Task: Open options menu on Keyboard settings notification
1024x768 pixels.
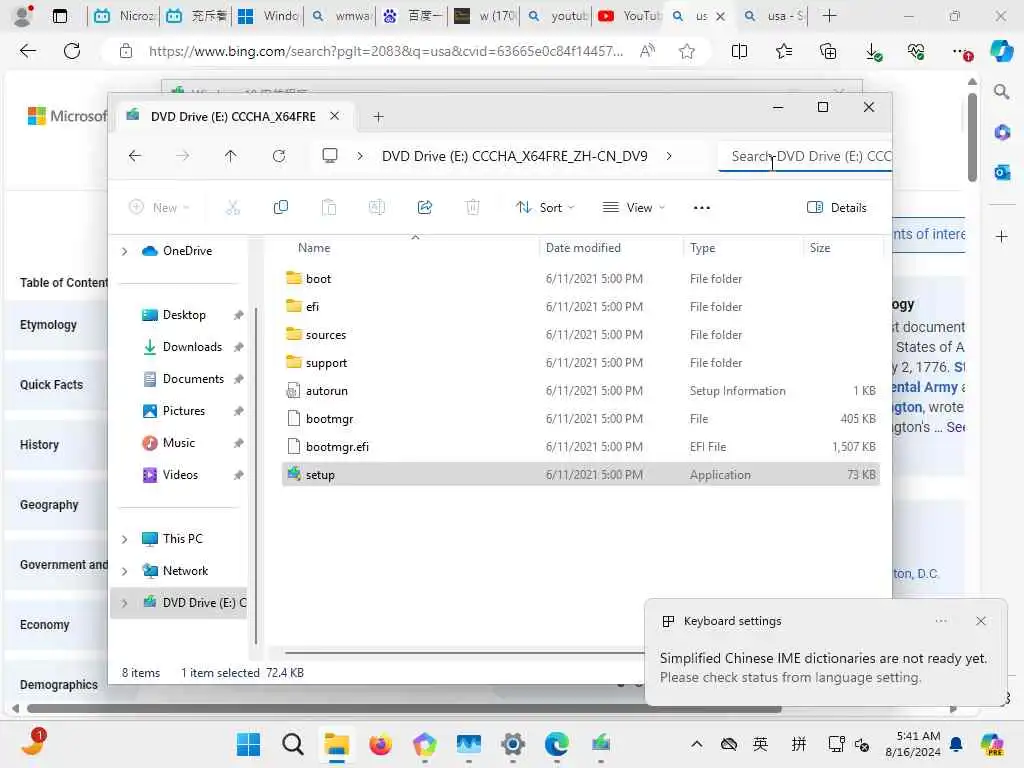Action: pyautogui.click(x=941, y=621)
